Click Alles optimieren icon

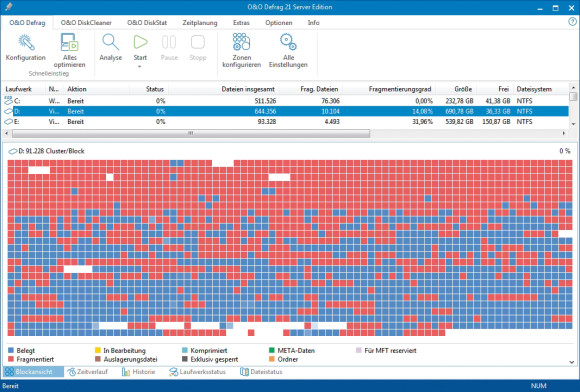click(x=69, y=43)
